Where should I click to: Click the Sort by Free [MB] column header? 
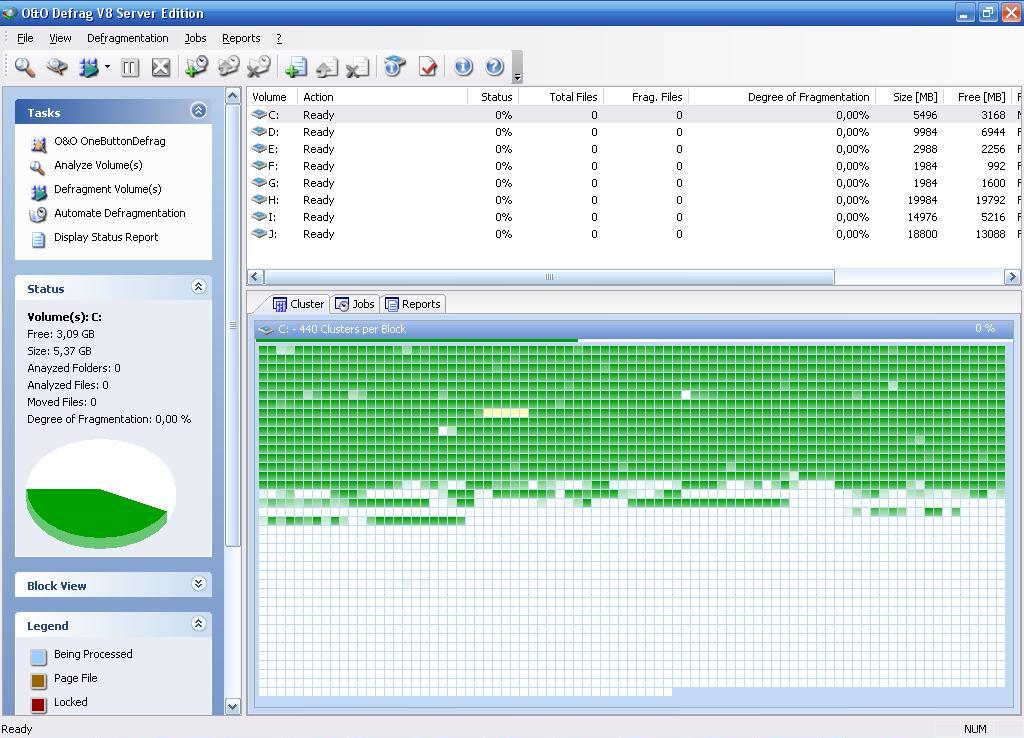coord(978,97)
